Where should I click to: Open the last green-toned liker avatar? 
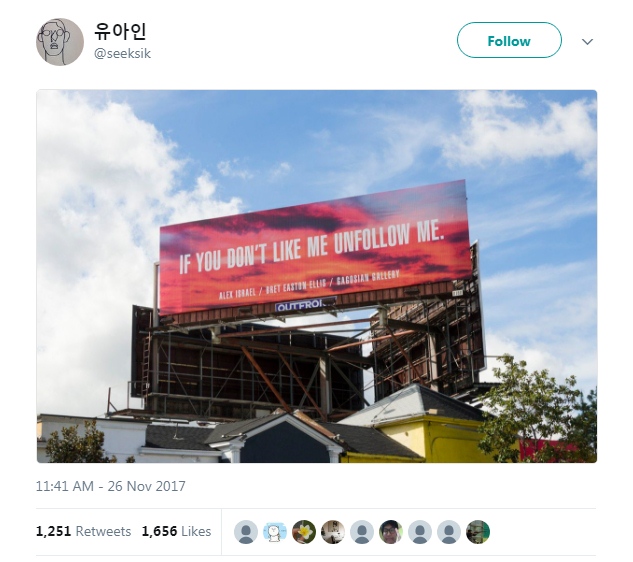(478, 532)
